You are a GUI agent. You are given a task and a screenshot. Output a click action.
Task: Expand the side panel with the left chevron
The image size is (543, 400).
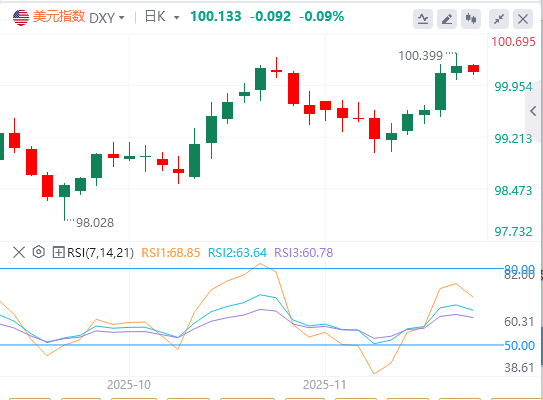[534, 111]
